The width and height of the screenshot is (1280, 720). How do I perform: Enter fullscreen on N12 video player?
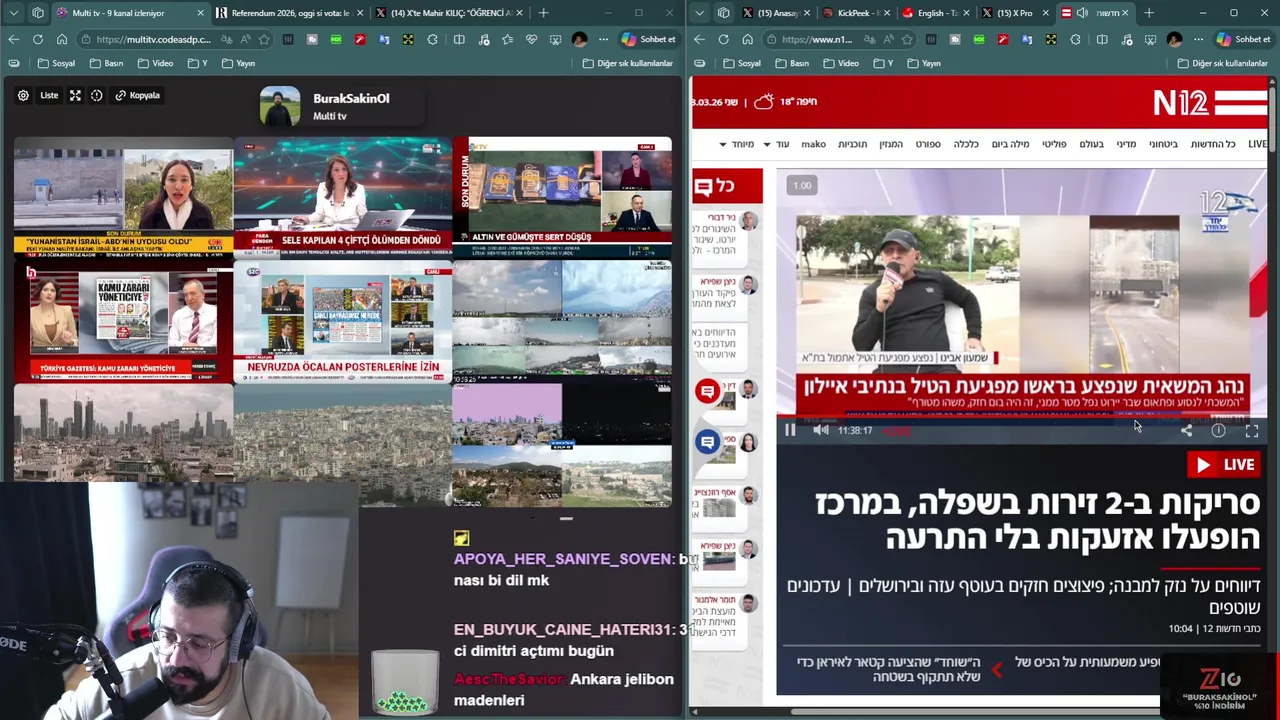1252,430
